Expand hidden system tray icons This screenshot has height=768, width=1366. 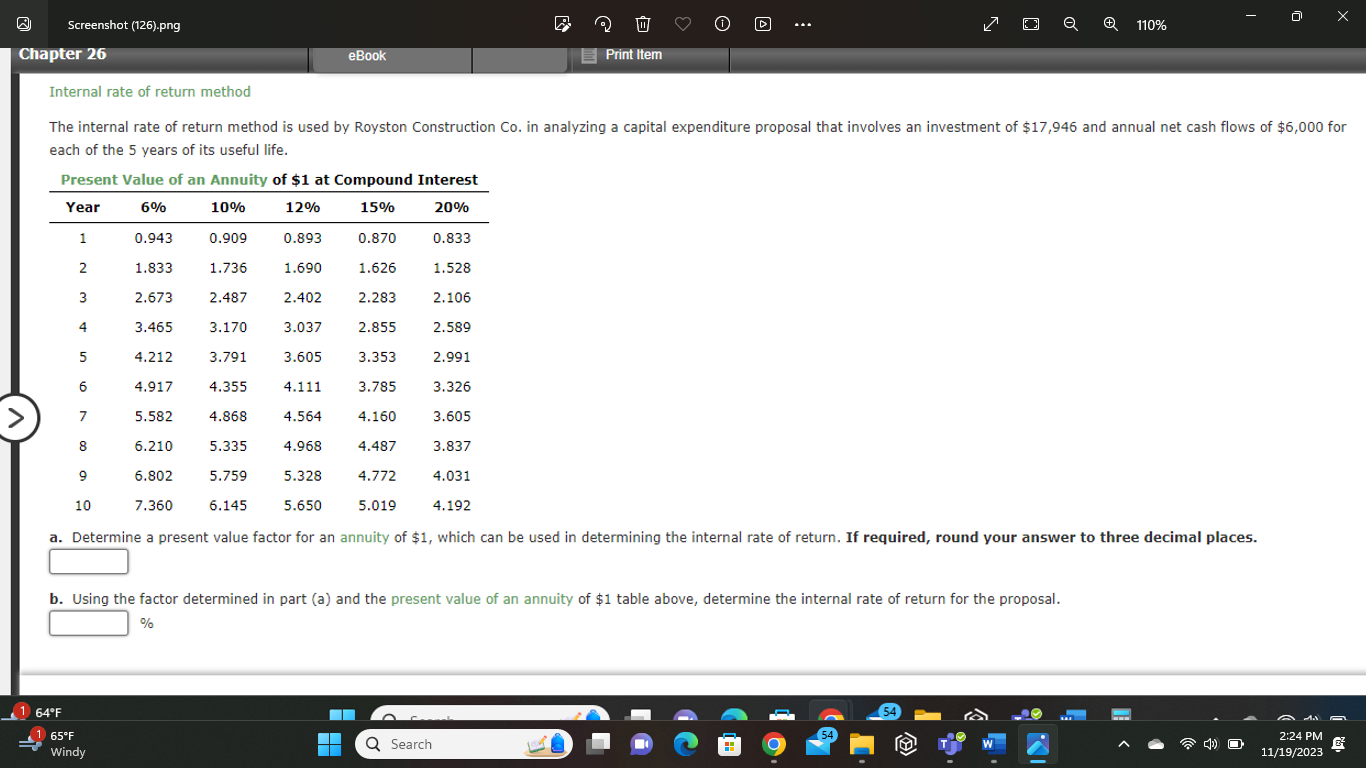click(1123, 744)
